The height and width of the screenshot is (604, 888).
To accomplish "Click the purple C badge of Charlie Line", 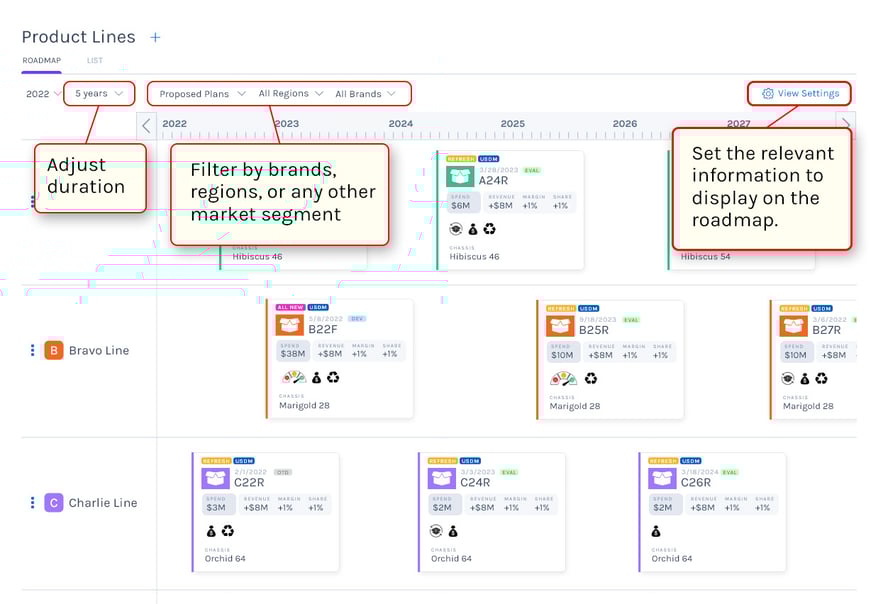I will point(54,503).
